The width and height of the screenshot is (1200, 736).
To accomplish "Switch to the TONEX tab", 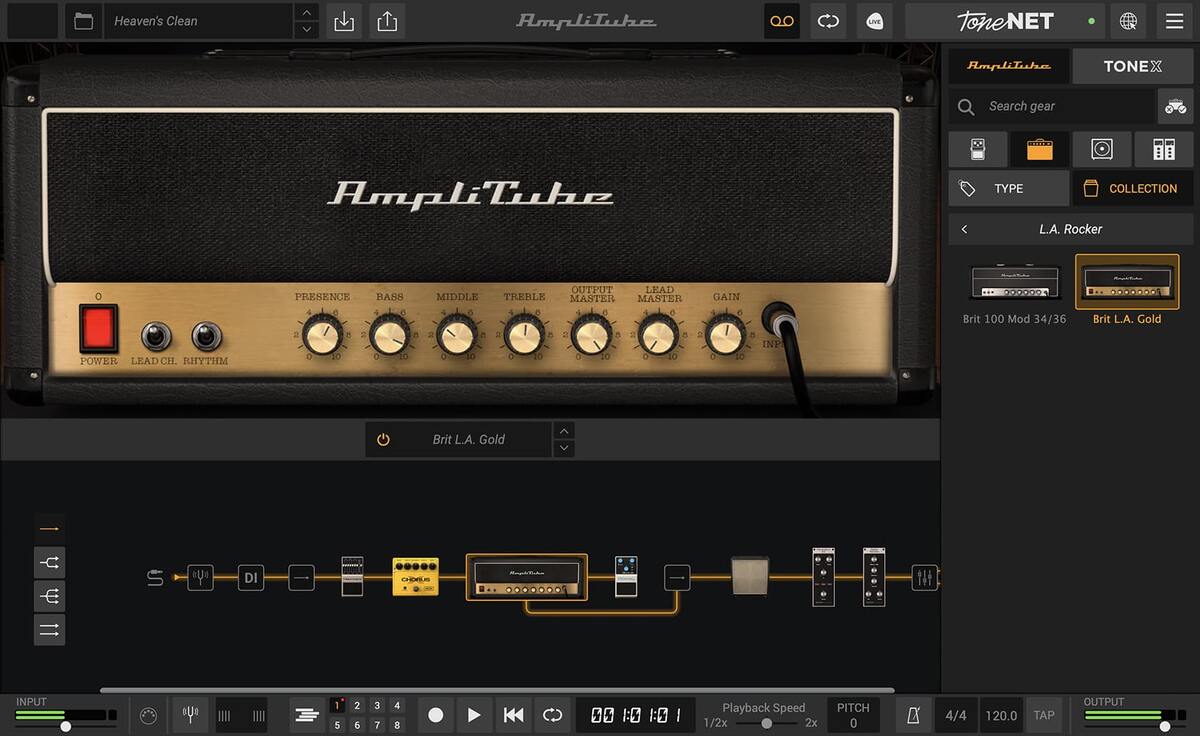I will click(x=1132, y=66).
